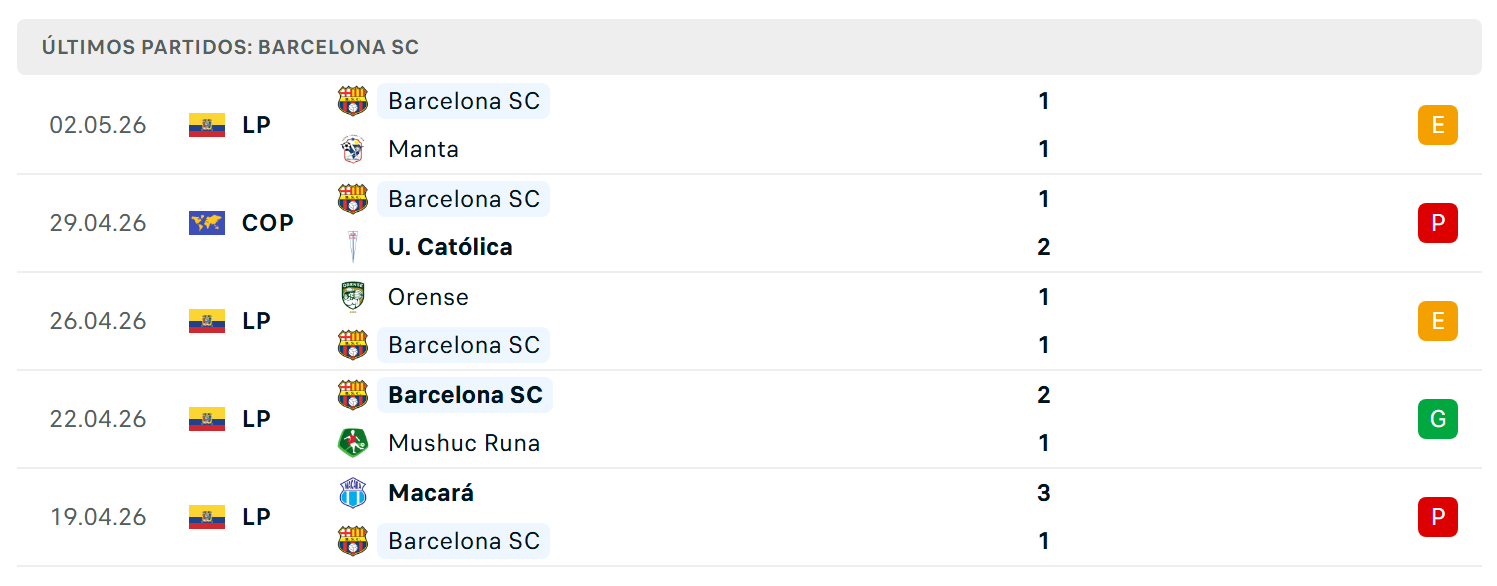
Task: Click the red P badge for Macará match
Action: (x=1437, y=517)
